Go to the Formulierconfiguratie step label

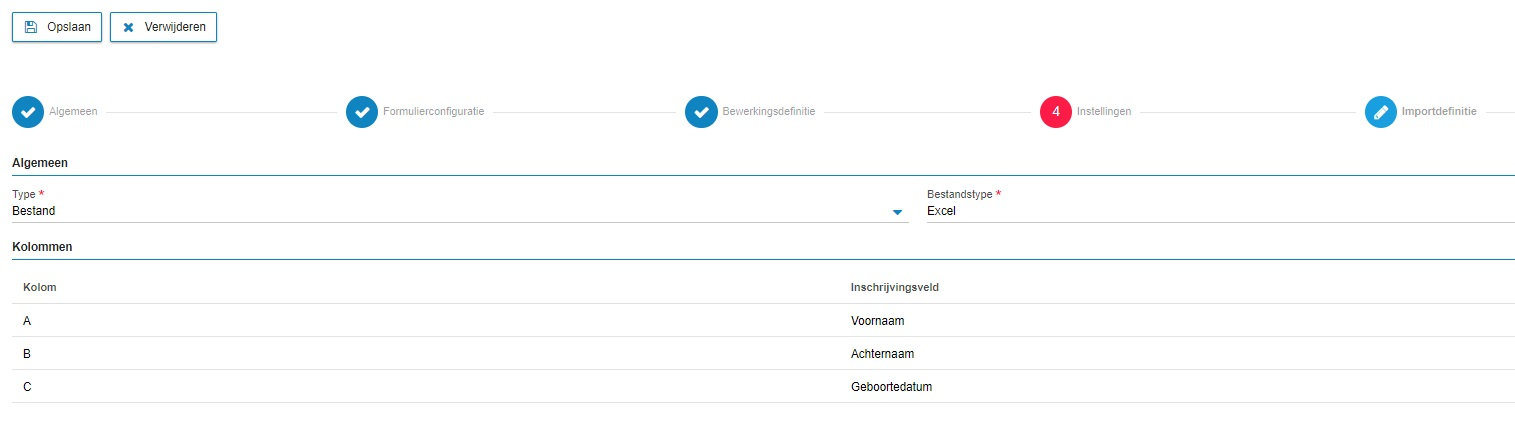pos(433,112)
